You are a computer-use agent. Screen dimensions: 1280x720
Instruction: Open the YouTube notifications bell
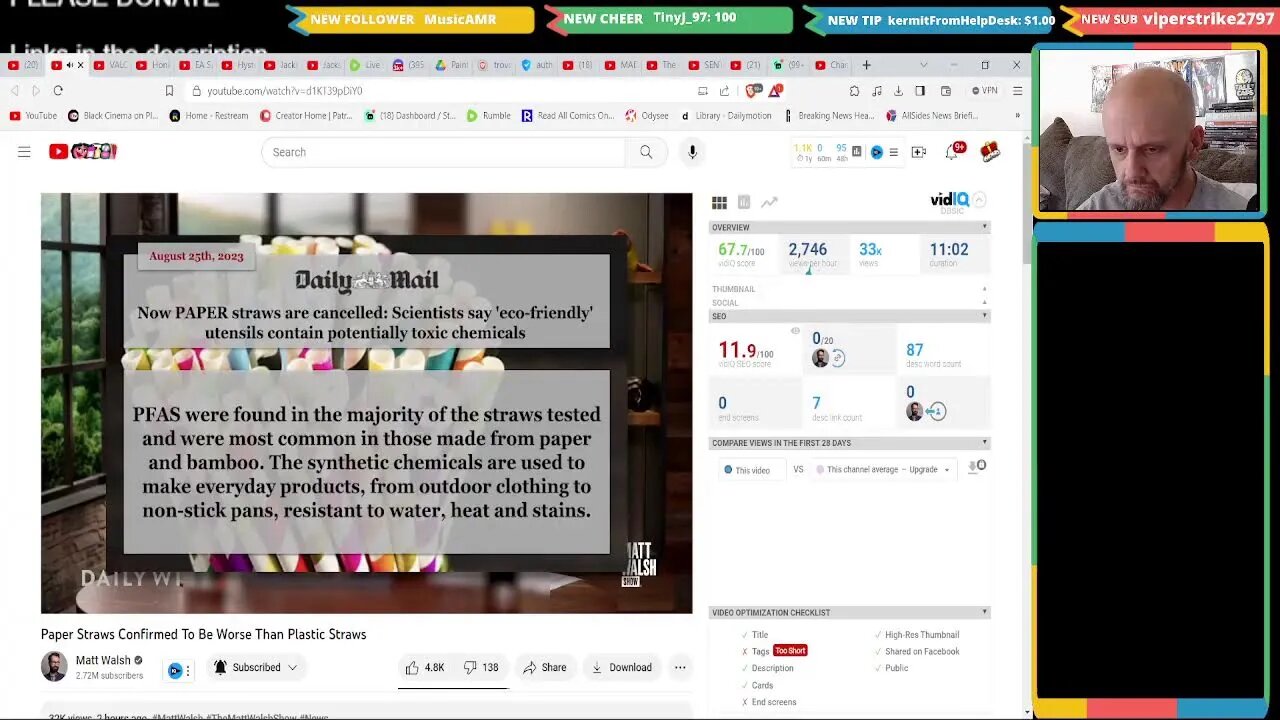point(952,152)
